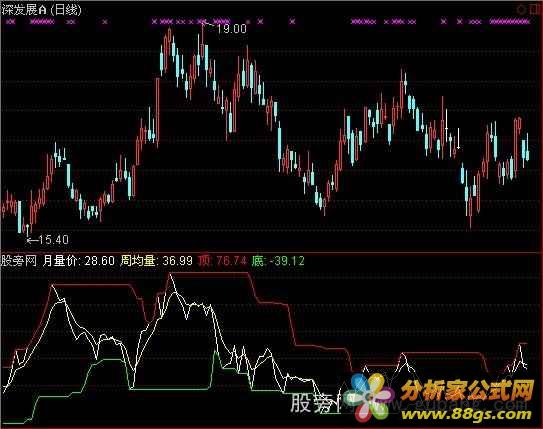543x429 pixels.
Task: Click the arrow pointing to 15.40 low
Action: click(32, 240)
